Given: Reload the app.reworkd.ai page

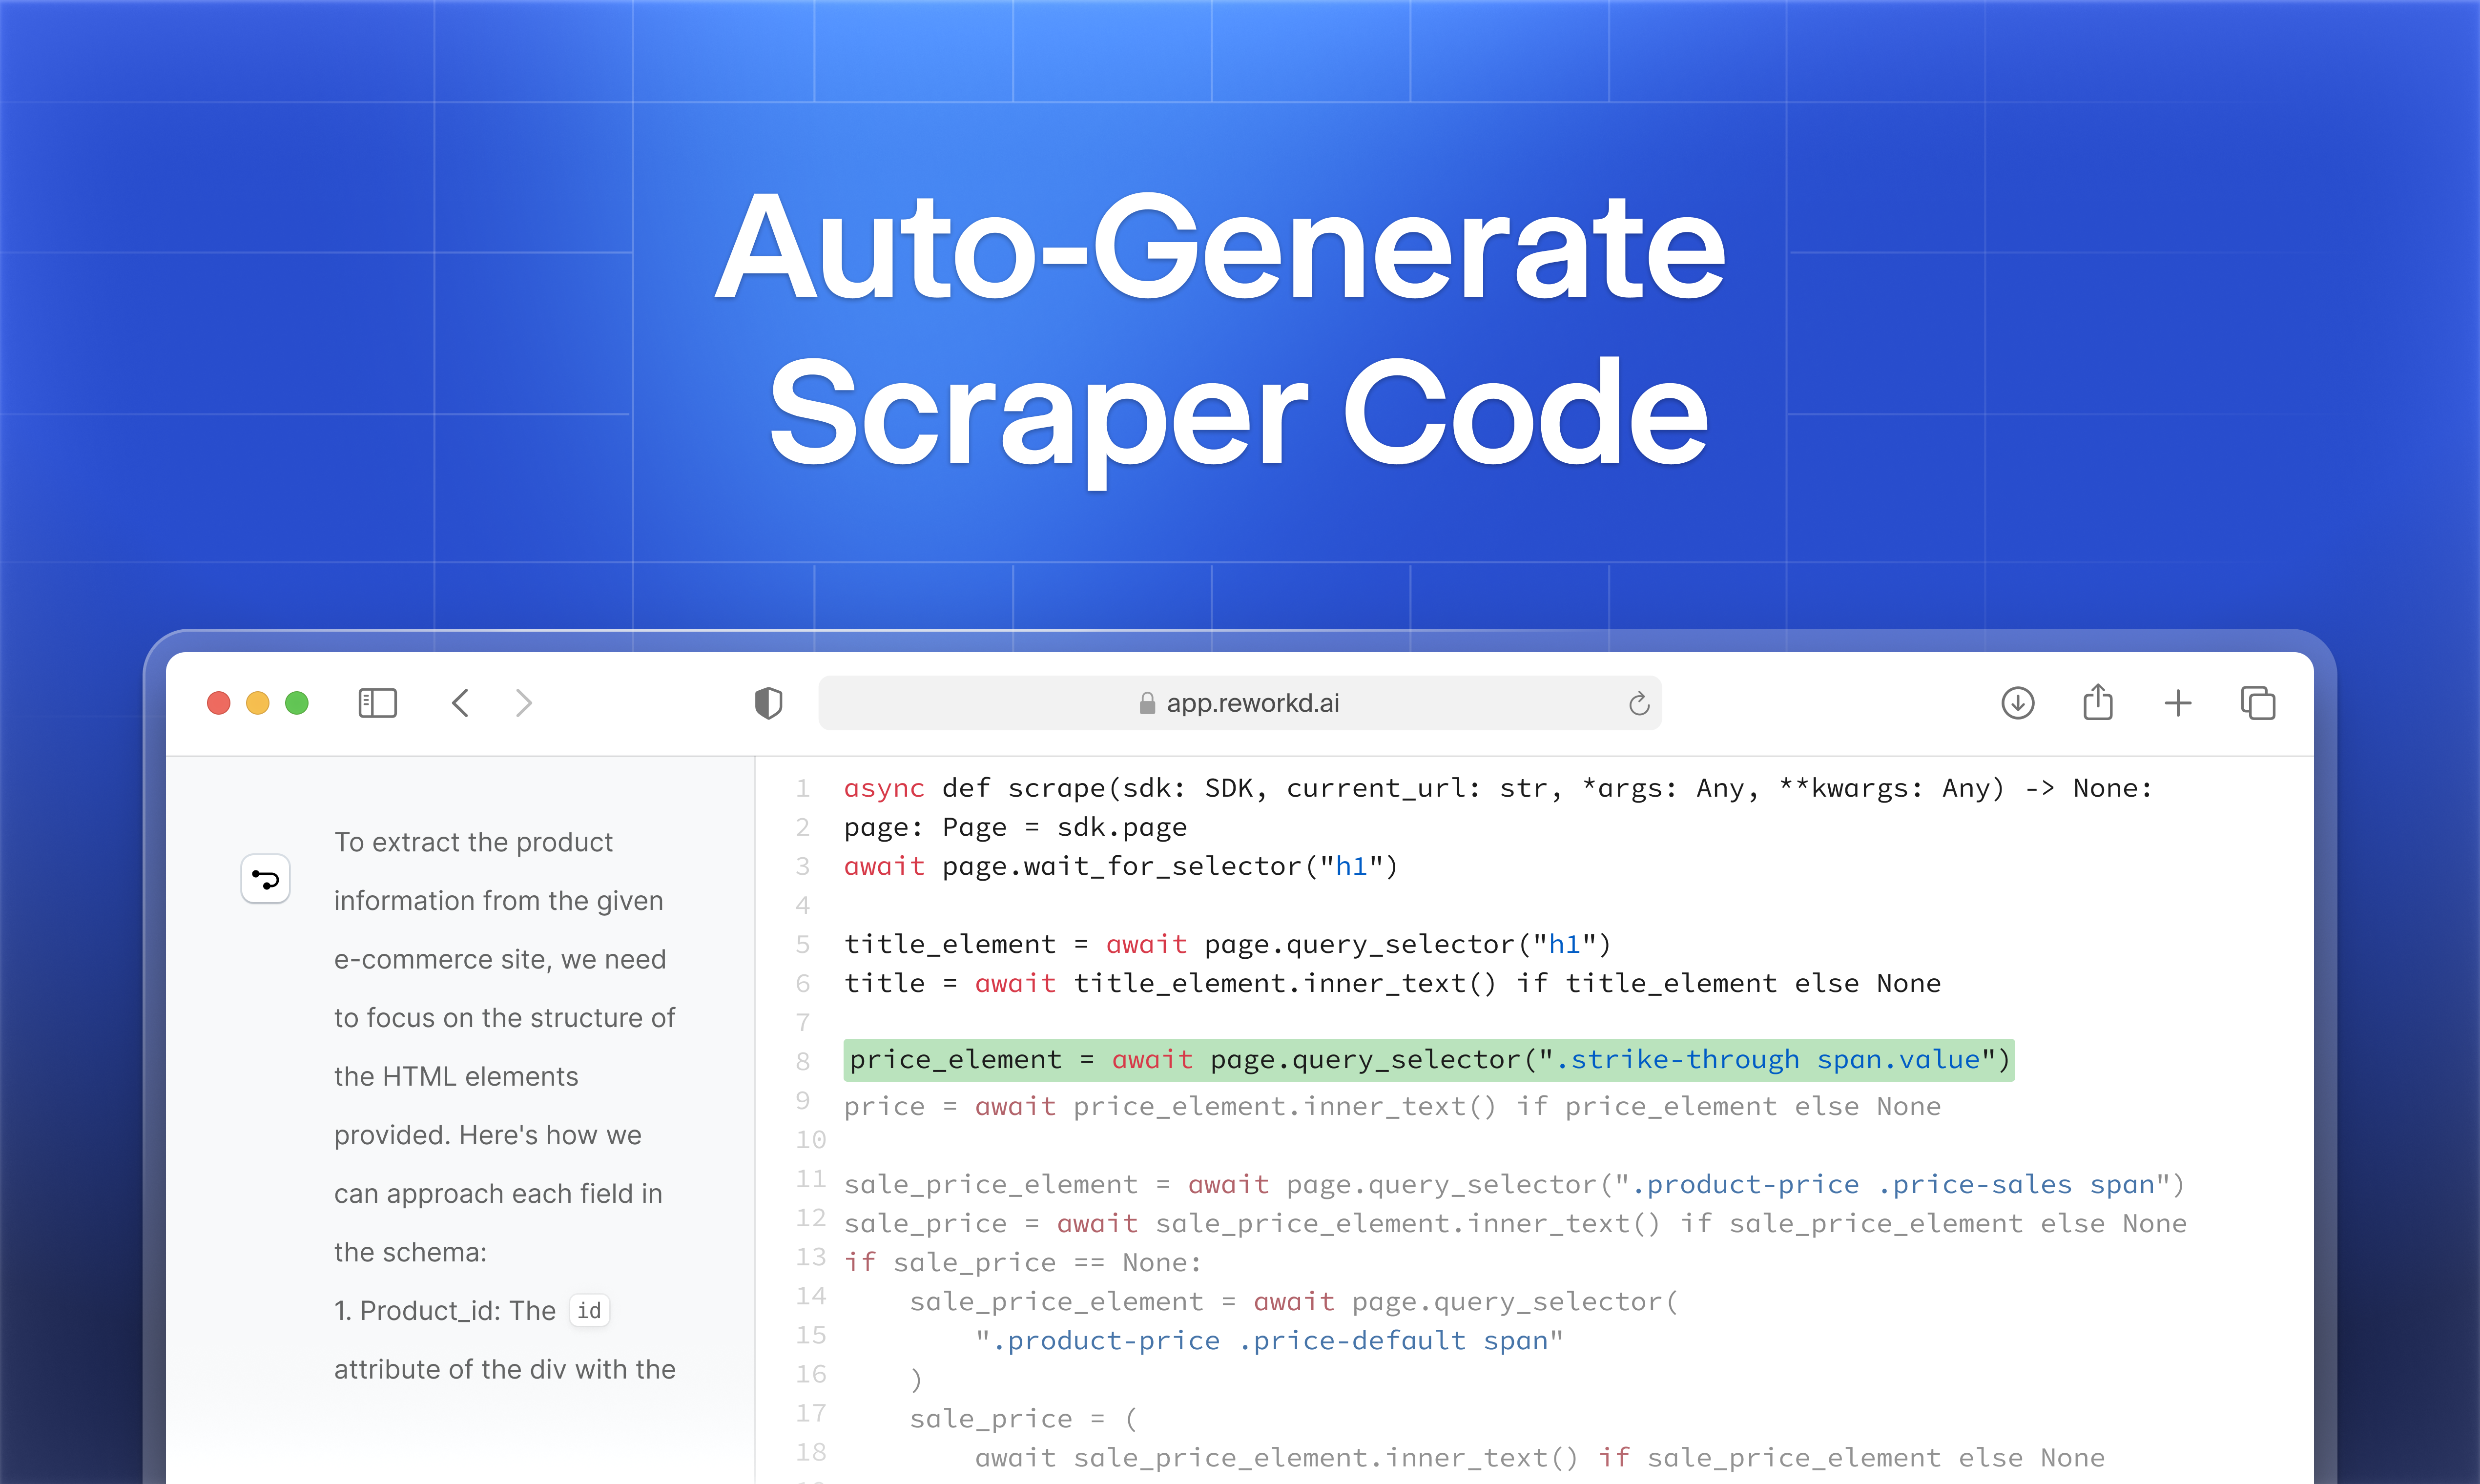Looking at the screenshot, I should coord(1638,704).
